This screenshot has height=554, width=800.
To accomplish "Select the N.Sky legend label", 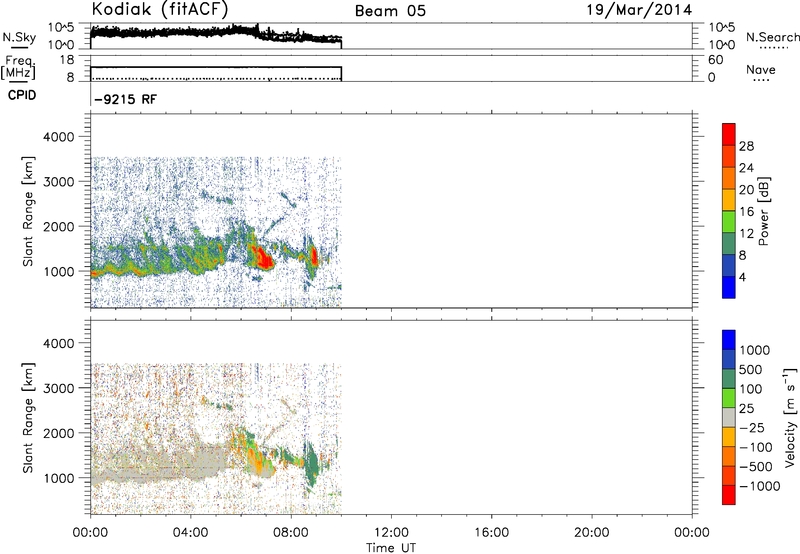I will (19, 37).
